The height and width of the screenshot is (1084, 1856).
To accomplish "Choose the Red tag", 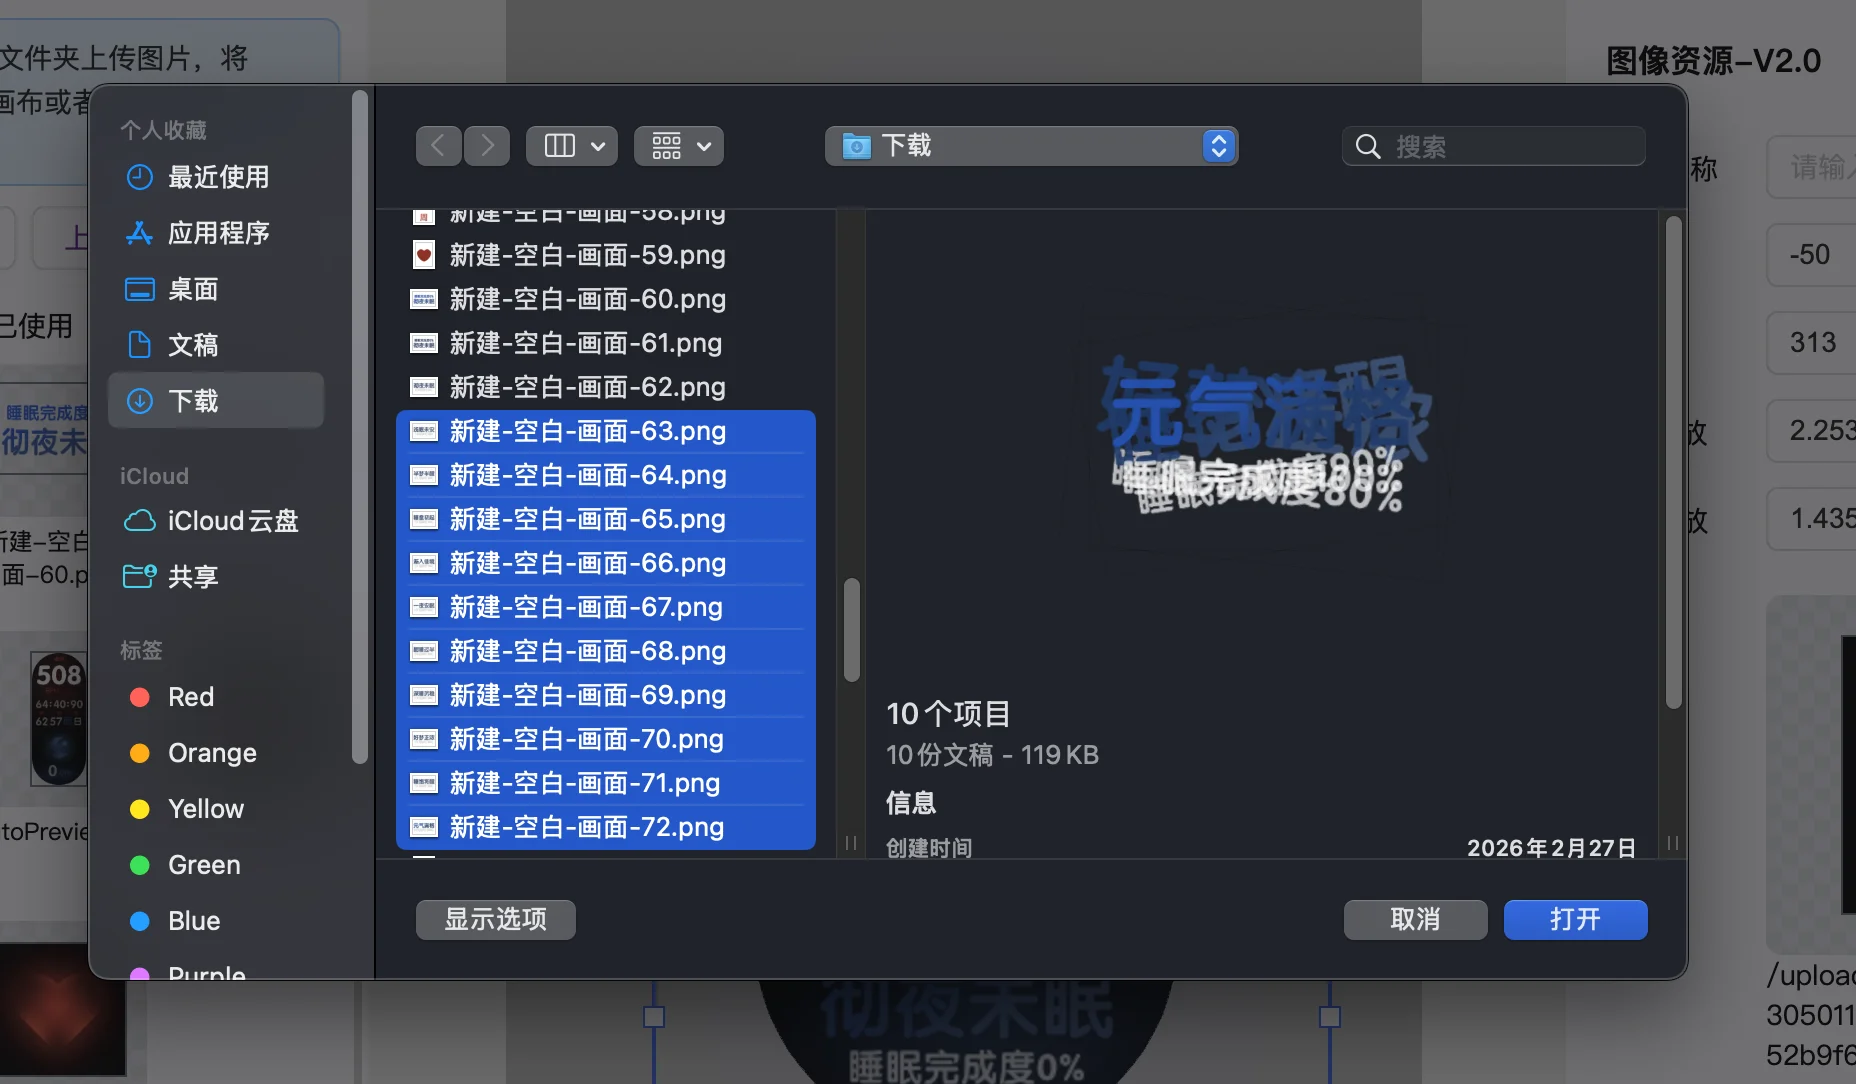I will tap(190, 697).
